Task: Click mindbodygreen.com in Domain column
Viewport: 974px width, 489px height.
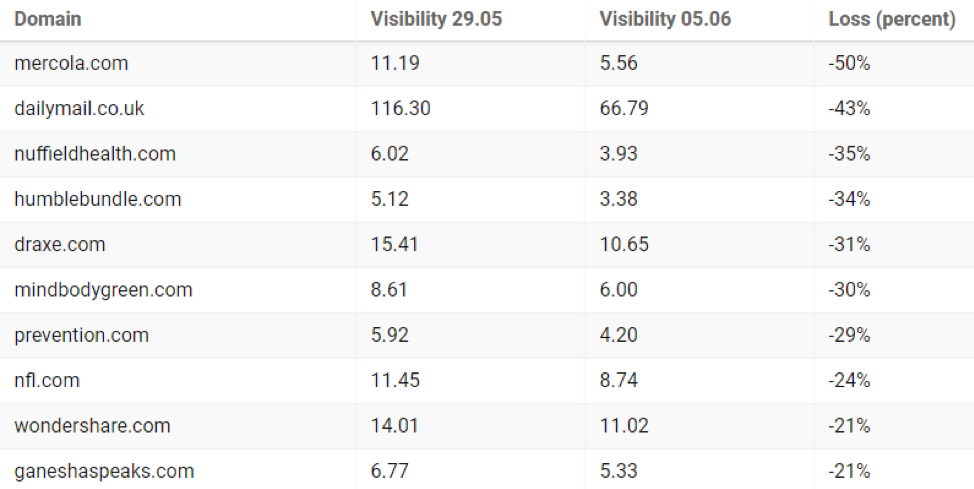Action: [x=103, y=290]
